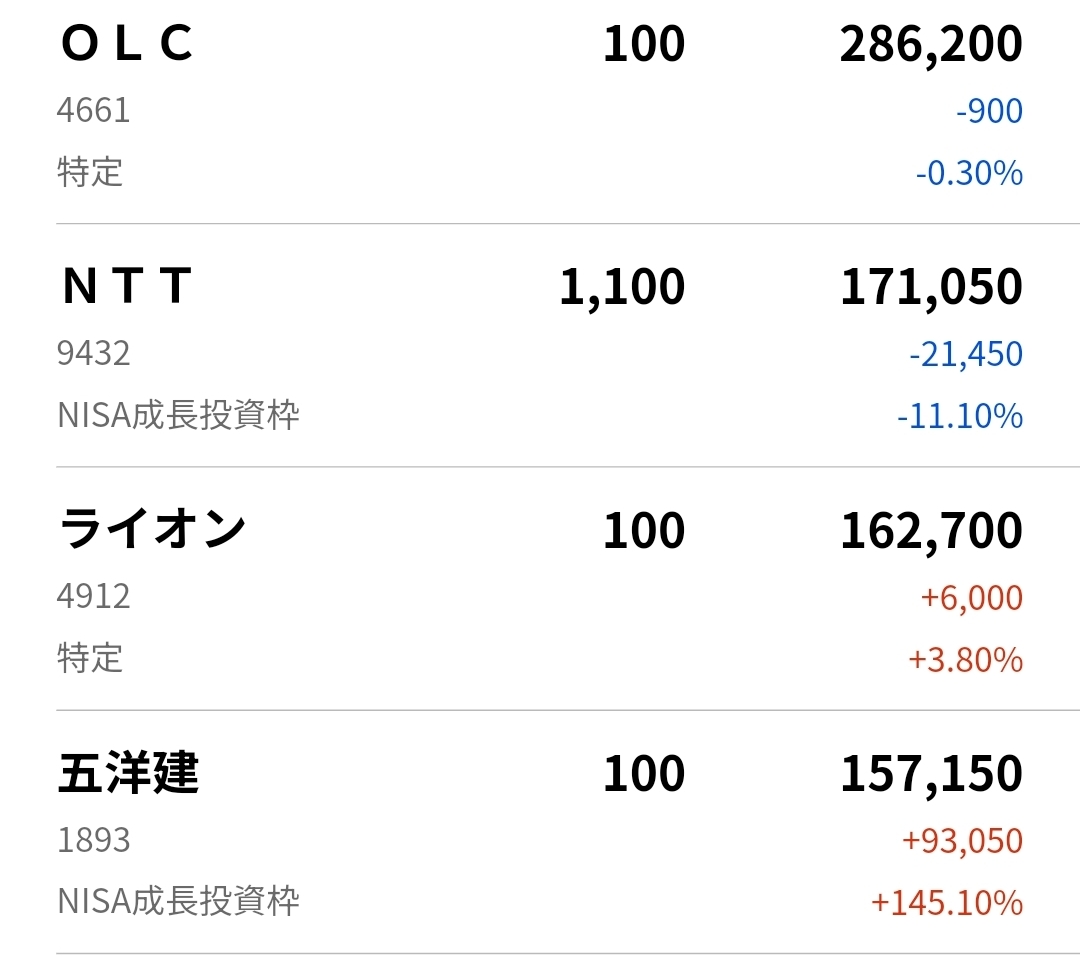Tap OLC's -0.30% loss percentage
The image size is (1080, 961).
[969, 174]
